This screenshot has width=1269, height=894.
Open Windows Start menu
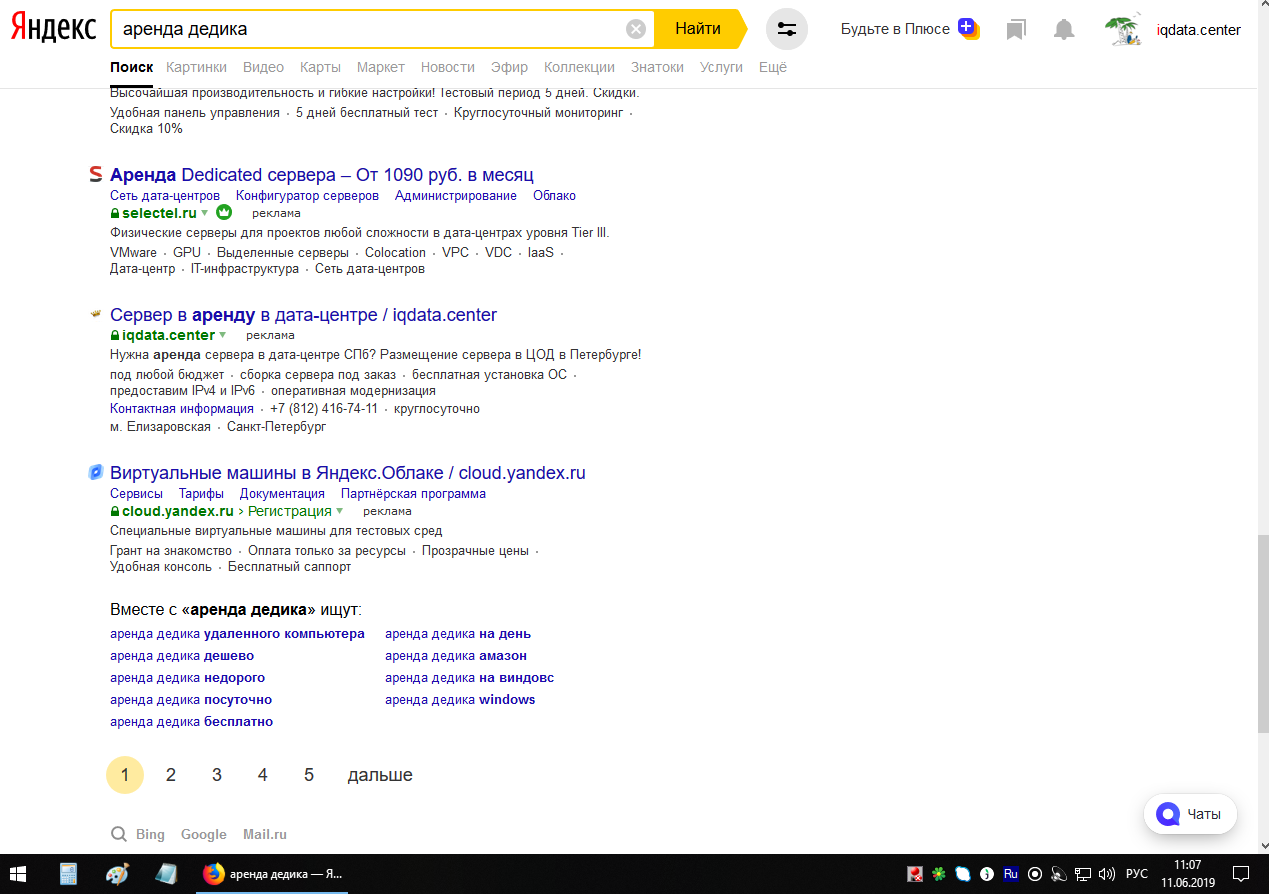[19, 874]
